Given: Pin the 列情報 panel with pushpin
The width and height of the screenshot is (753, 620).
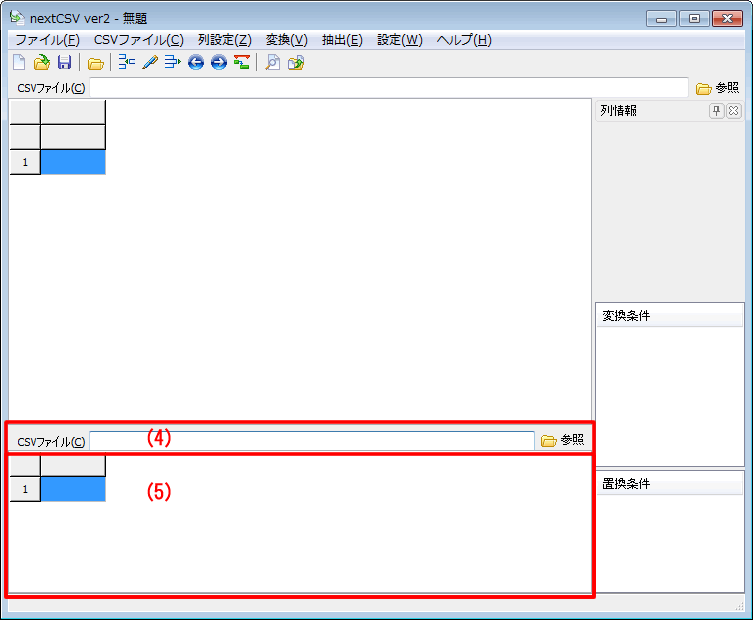Looking at the screenshot, I should click(x=716, y=111).
